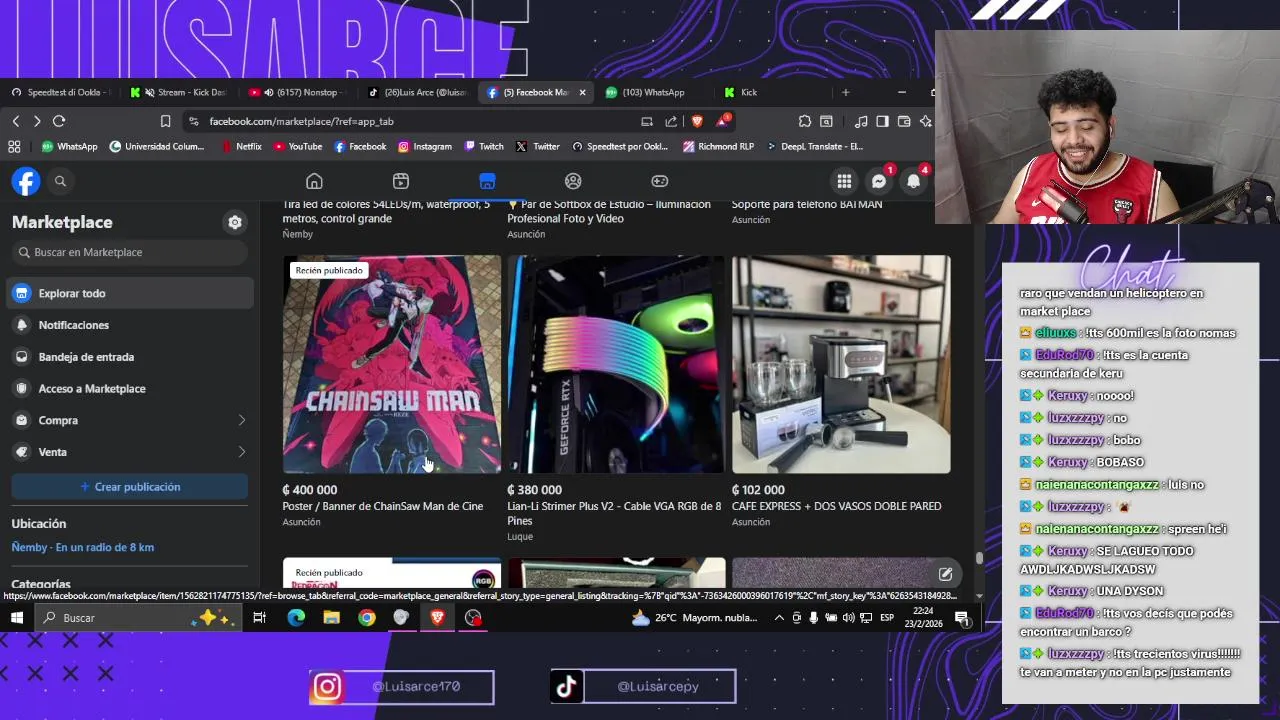1280x720 pixels.
Task: Switch to the Nonstop YouTube tab
Action: pyautogui.click(x=297, y=92)
